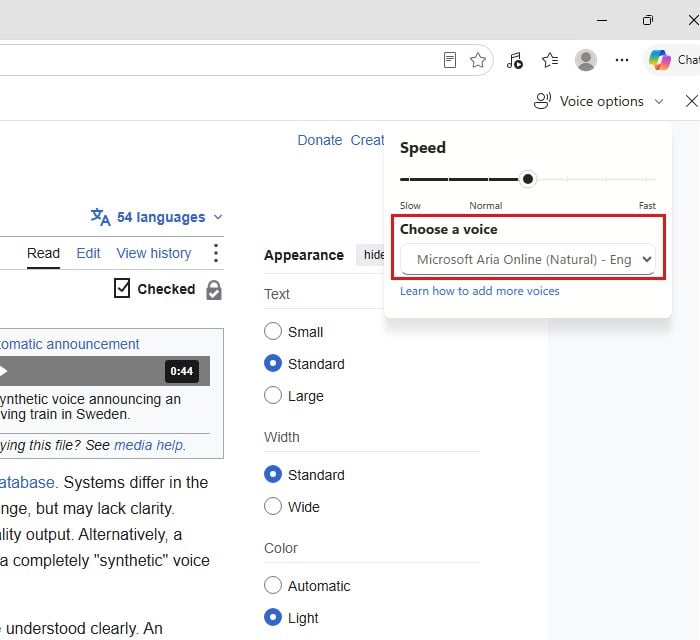Image resolution: width=700 pixels, height=640 pixels.
Task: Select Standard text size
Action: pos(273,363)
